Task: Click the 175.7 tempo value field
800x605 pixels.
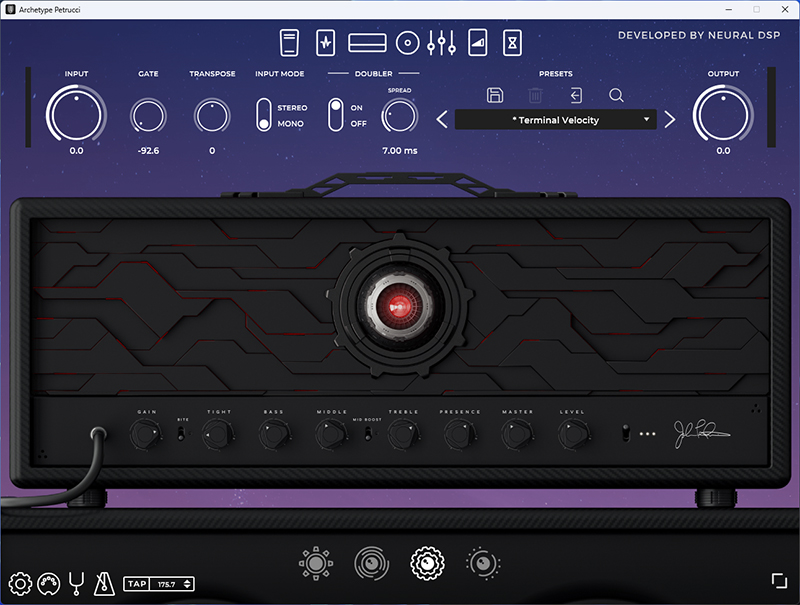Action: pyautogui.click(x=166, y=584)
